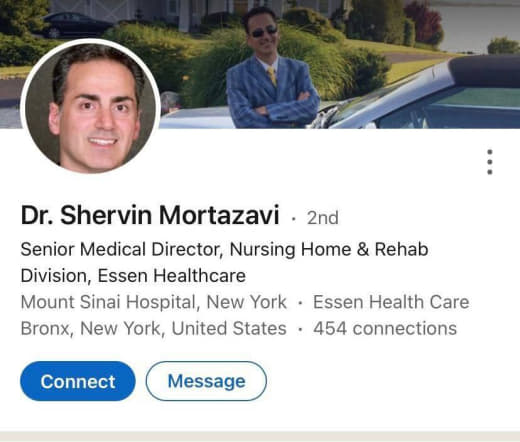Open the 454 connections link
This screenshot has height=442, width=520.
(x=385, y=328)
